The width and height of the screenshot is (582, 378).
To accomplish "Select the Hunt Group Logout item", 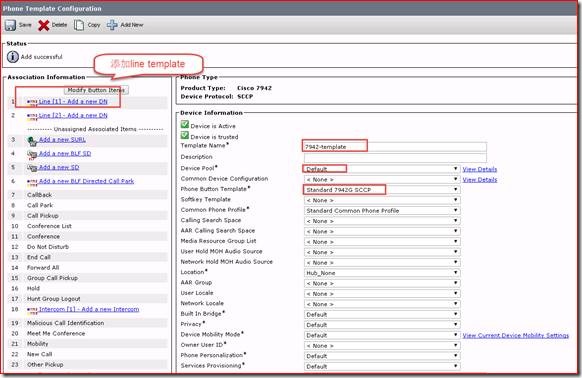I will click(53, 299).
